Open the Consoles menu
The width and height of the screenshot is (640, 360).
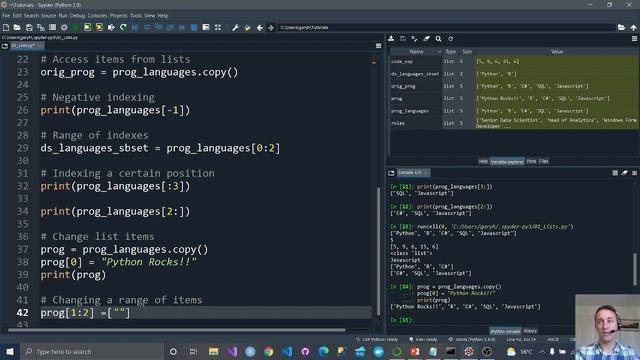(x=97, y=16)
